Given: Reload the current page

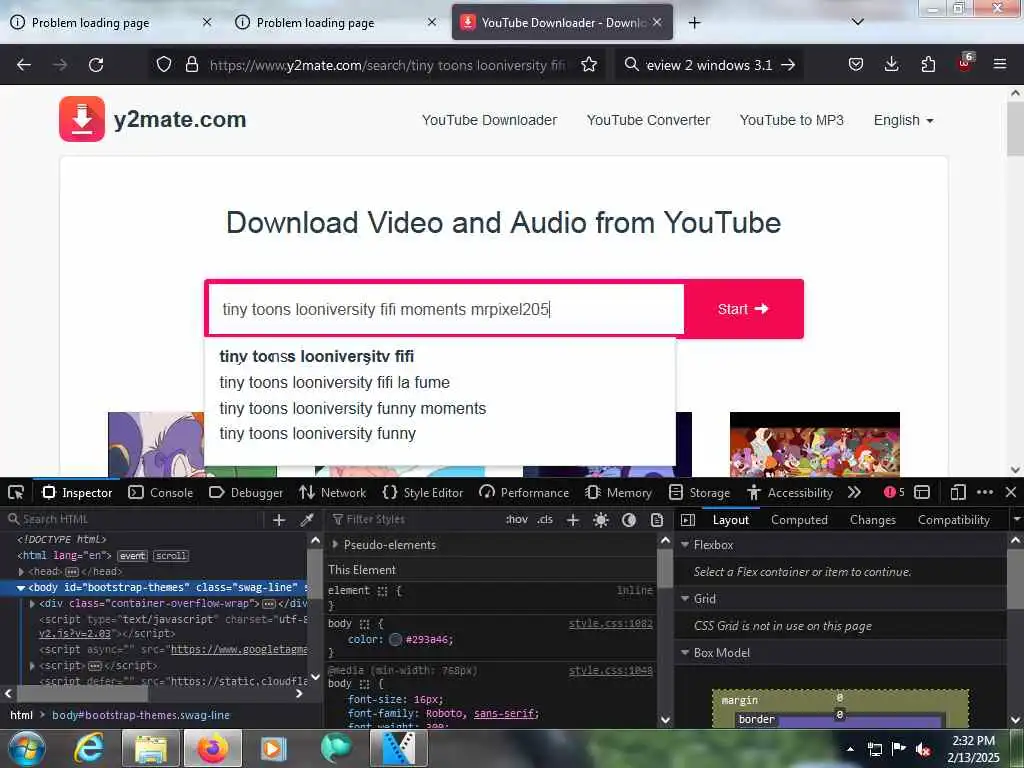Looking at the screenshot, I should 96,65.
